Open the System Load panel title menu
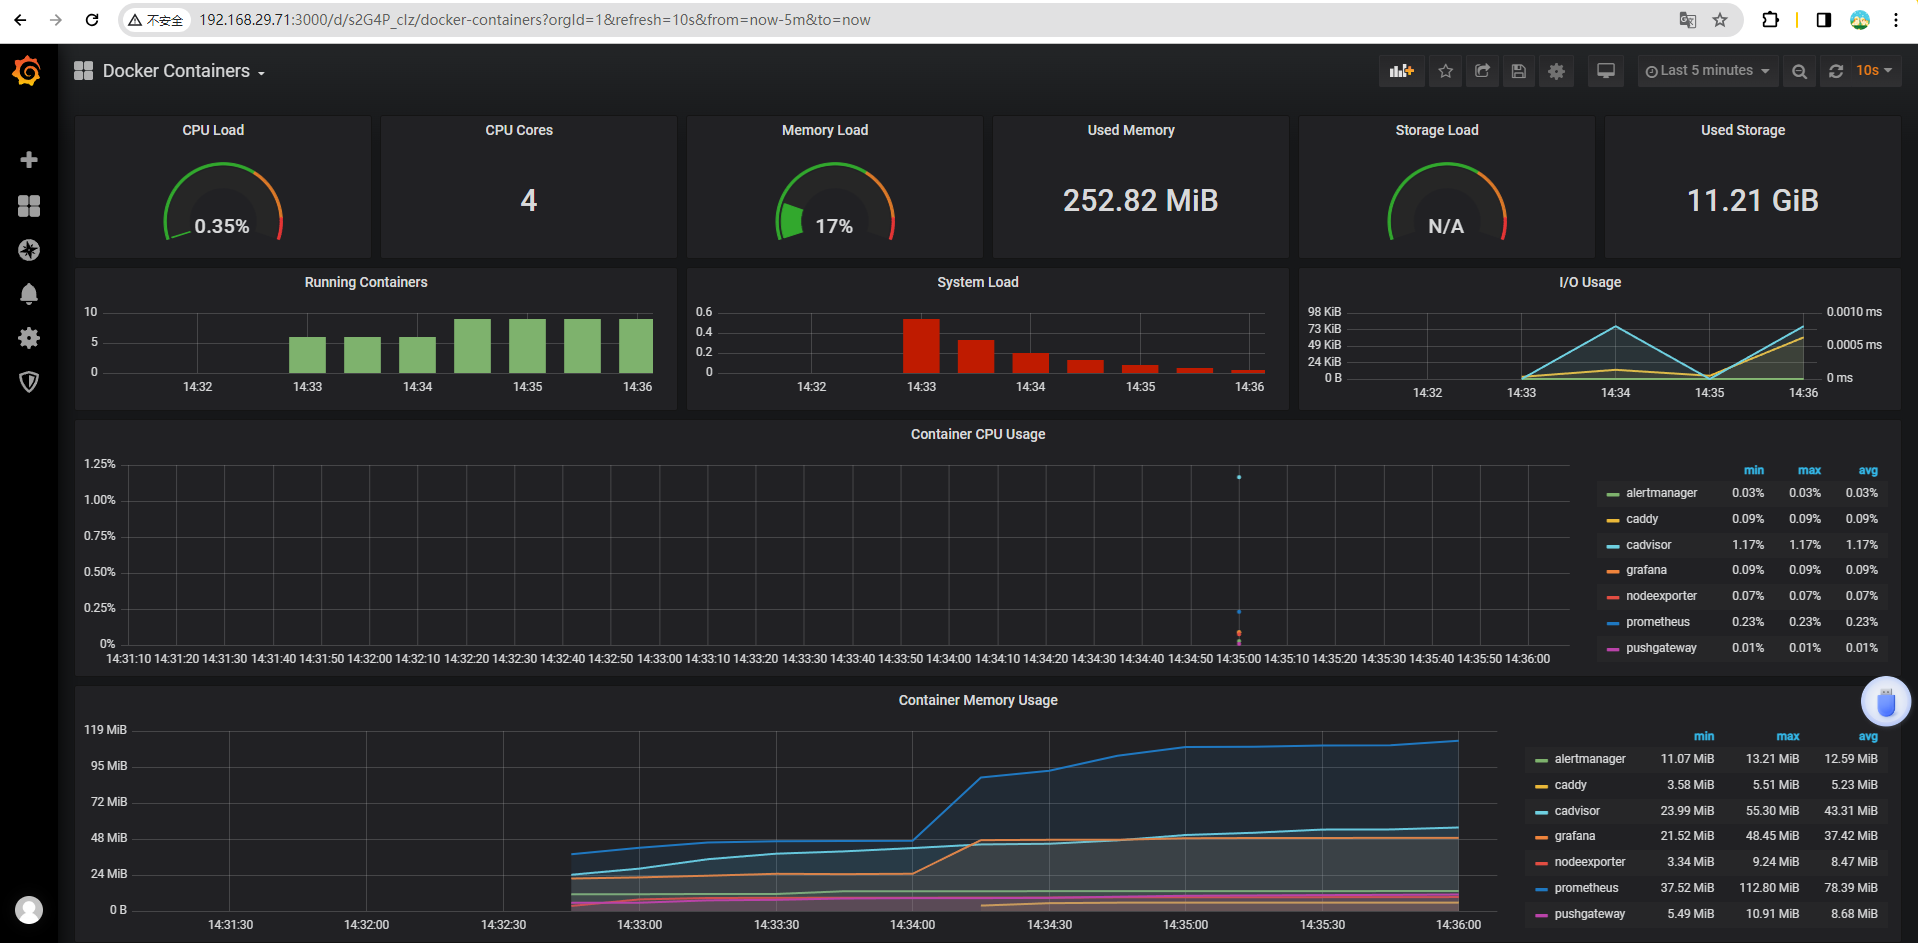1918x943 pixels. tap(978, 282)
